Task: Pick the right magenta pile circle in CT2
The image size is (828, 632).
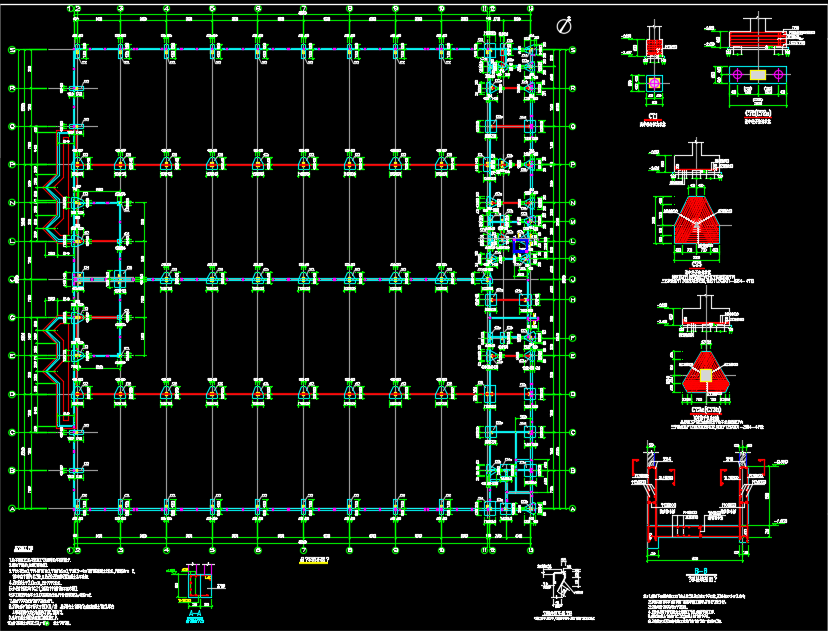Action: [778, 75]
